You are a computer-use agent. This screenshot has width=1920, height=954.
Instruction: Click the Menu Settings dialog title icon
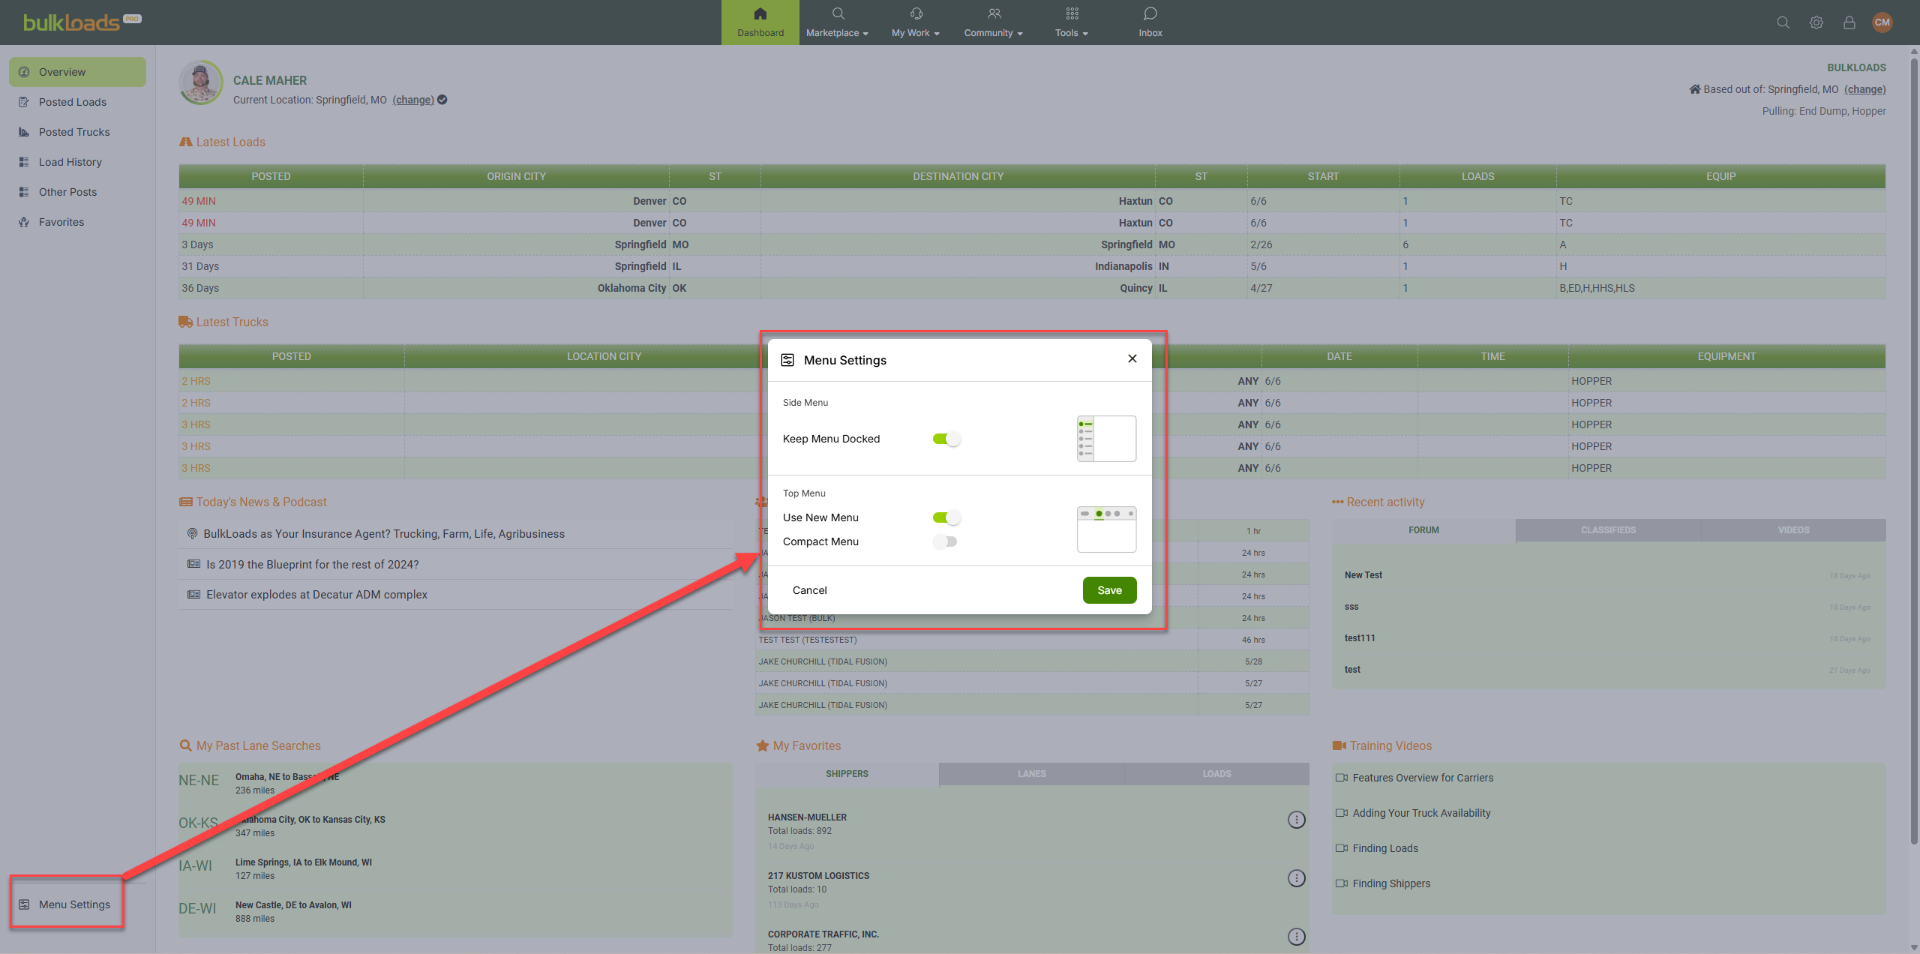point(788,360)
